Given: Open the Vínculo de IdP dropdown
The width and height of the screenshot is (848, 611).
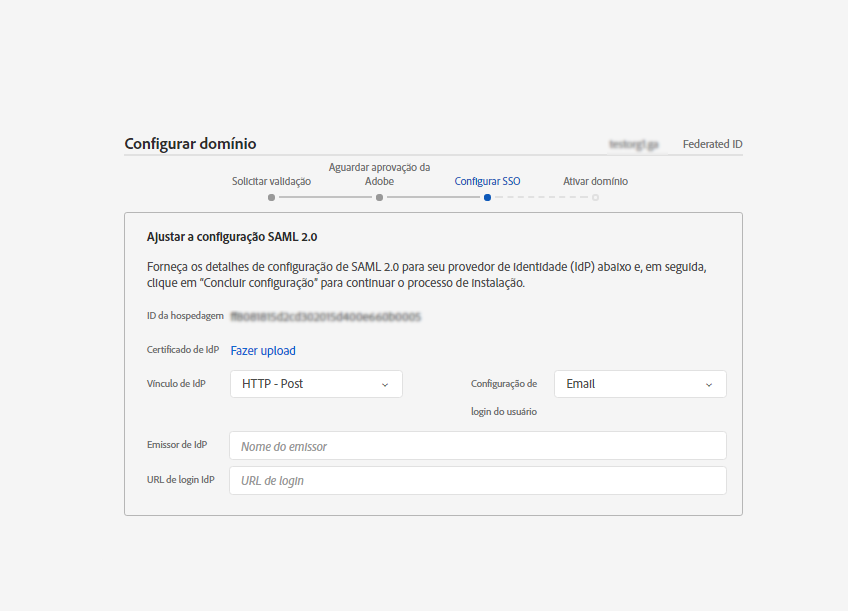Looking at the screenshot, I should (316, 384).
